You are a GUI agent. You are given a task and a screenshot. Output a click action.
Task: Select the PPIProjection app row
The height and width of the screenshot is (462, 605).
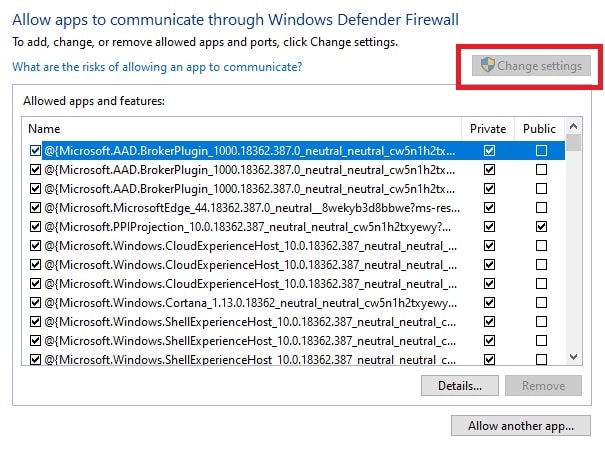click(250, 227)
